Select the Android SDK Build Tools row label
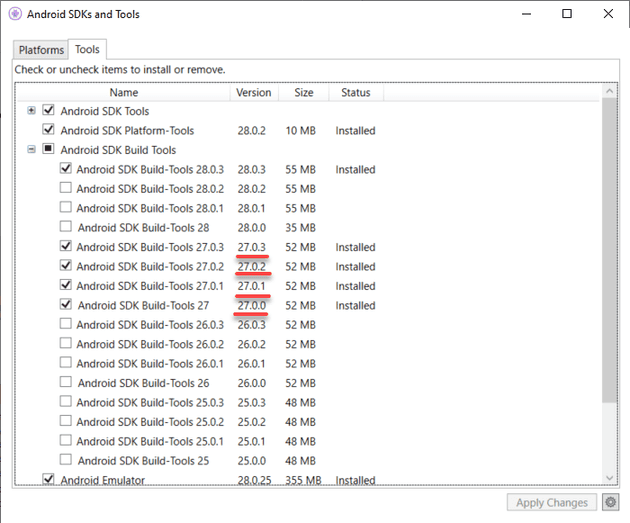Image resolution: width=630 pixels, height=523 pixels. pos(118,150)
